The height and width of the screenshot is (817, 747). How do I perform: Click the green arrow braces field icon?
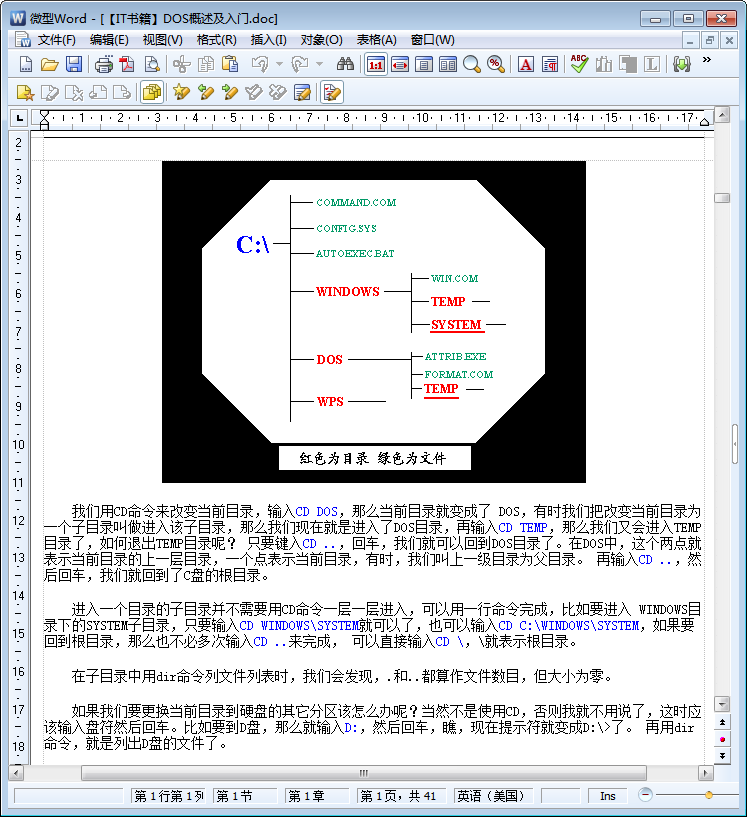(x=681, y=64)
